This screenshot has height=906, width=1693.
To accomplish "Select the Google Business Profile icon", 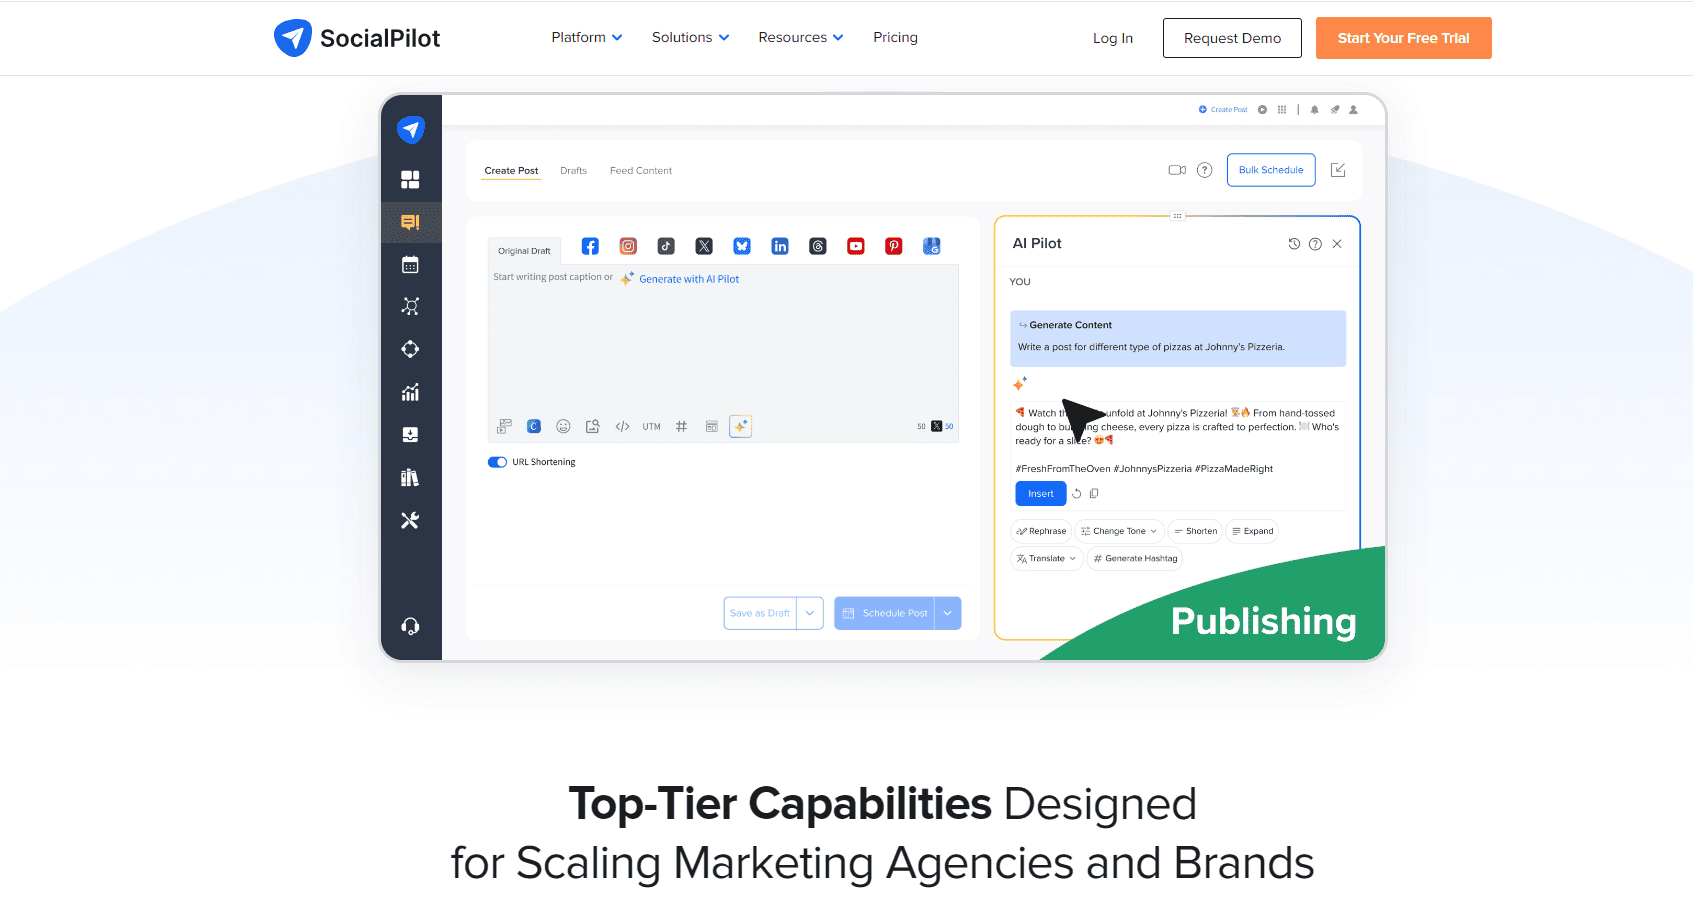I will pyautogui.click(x=932, y=246).
